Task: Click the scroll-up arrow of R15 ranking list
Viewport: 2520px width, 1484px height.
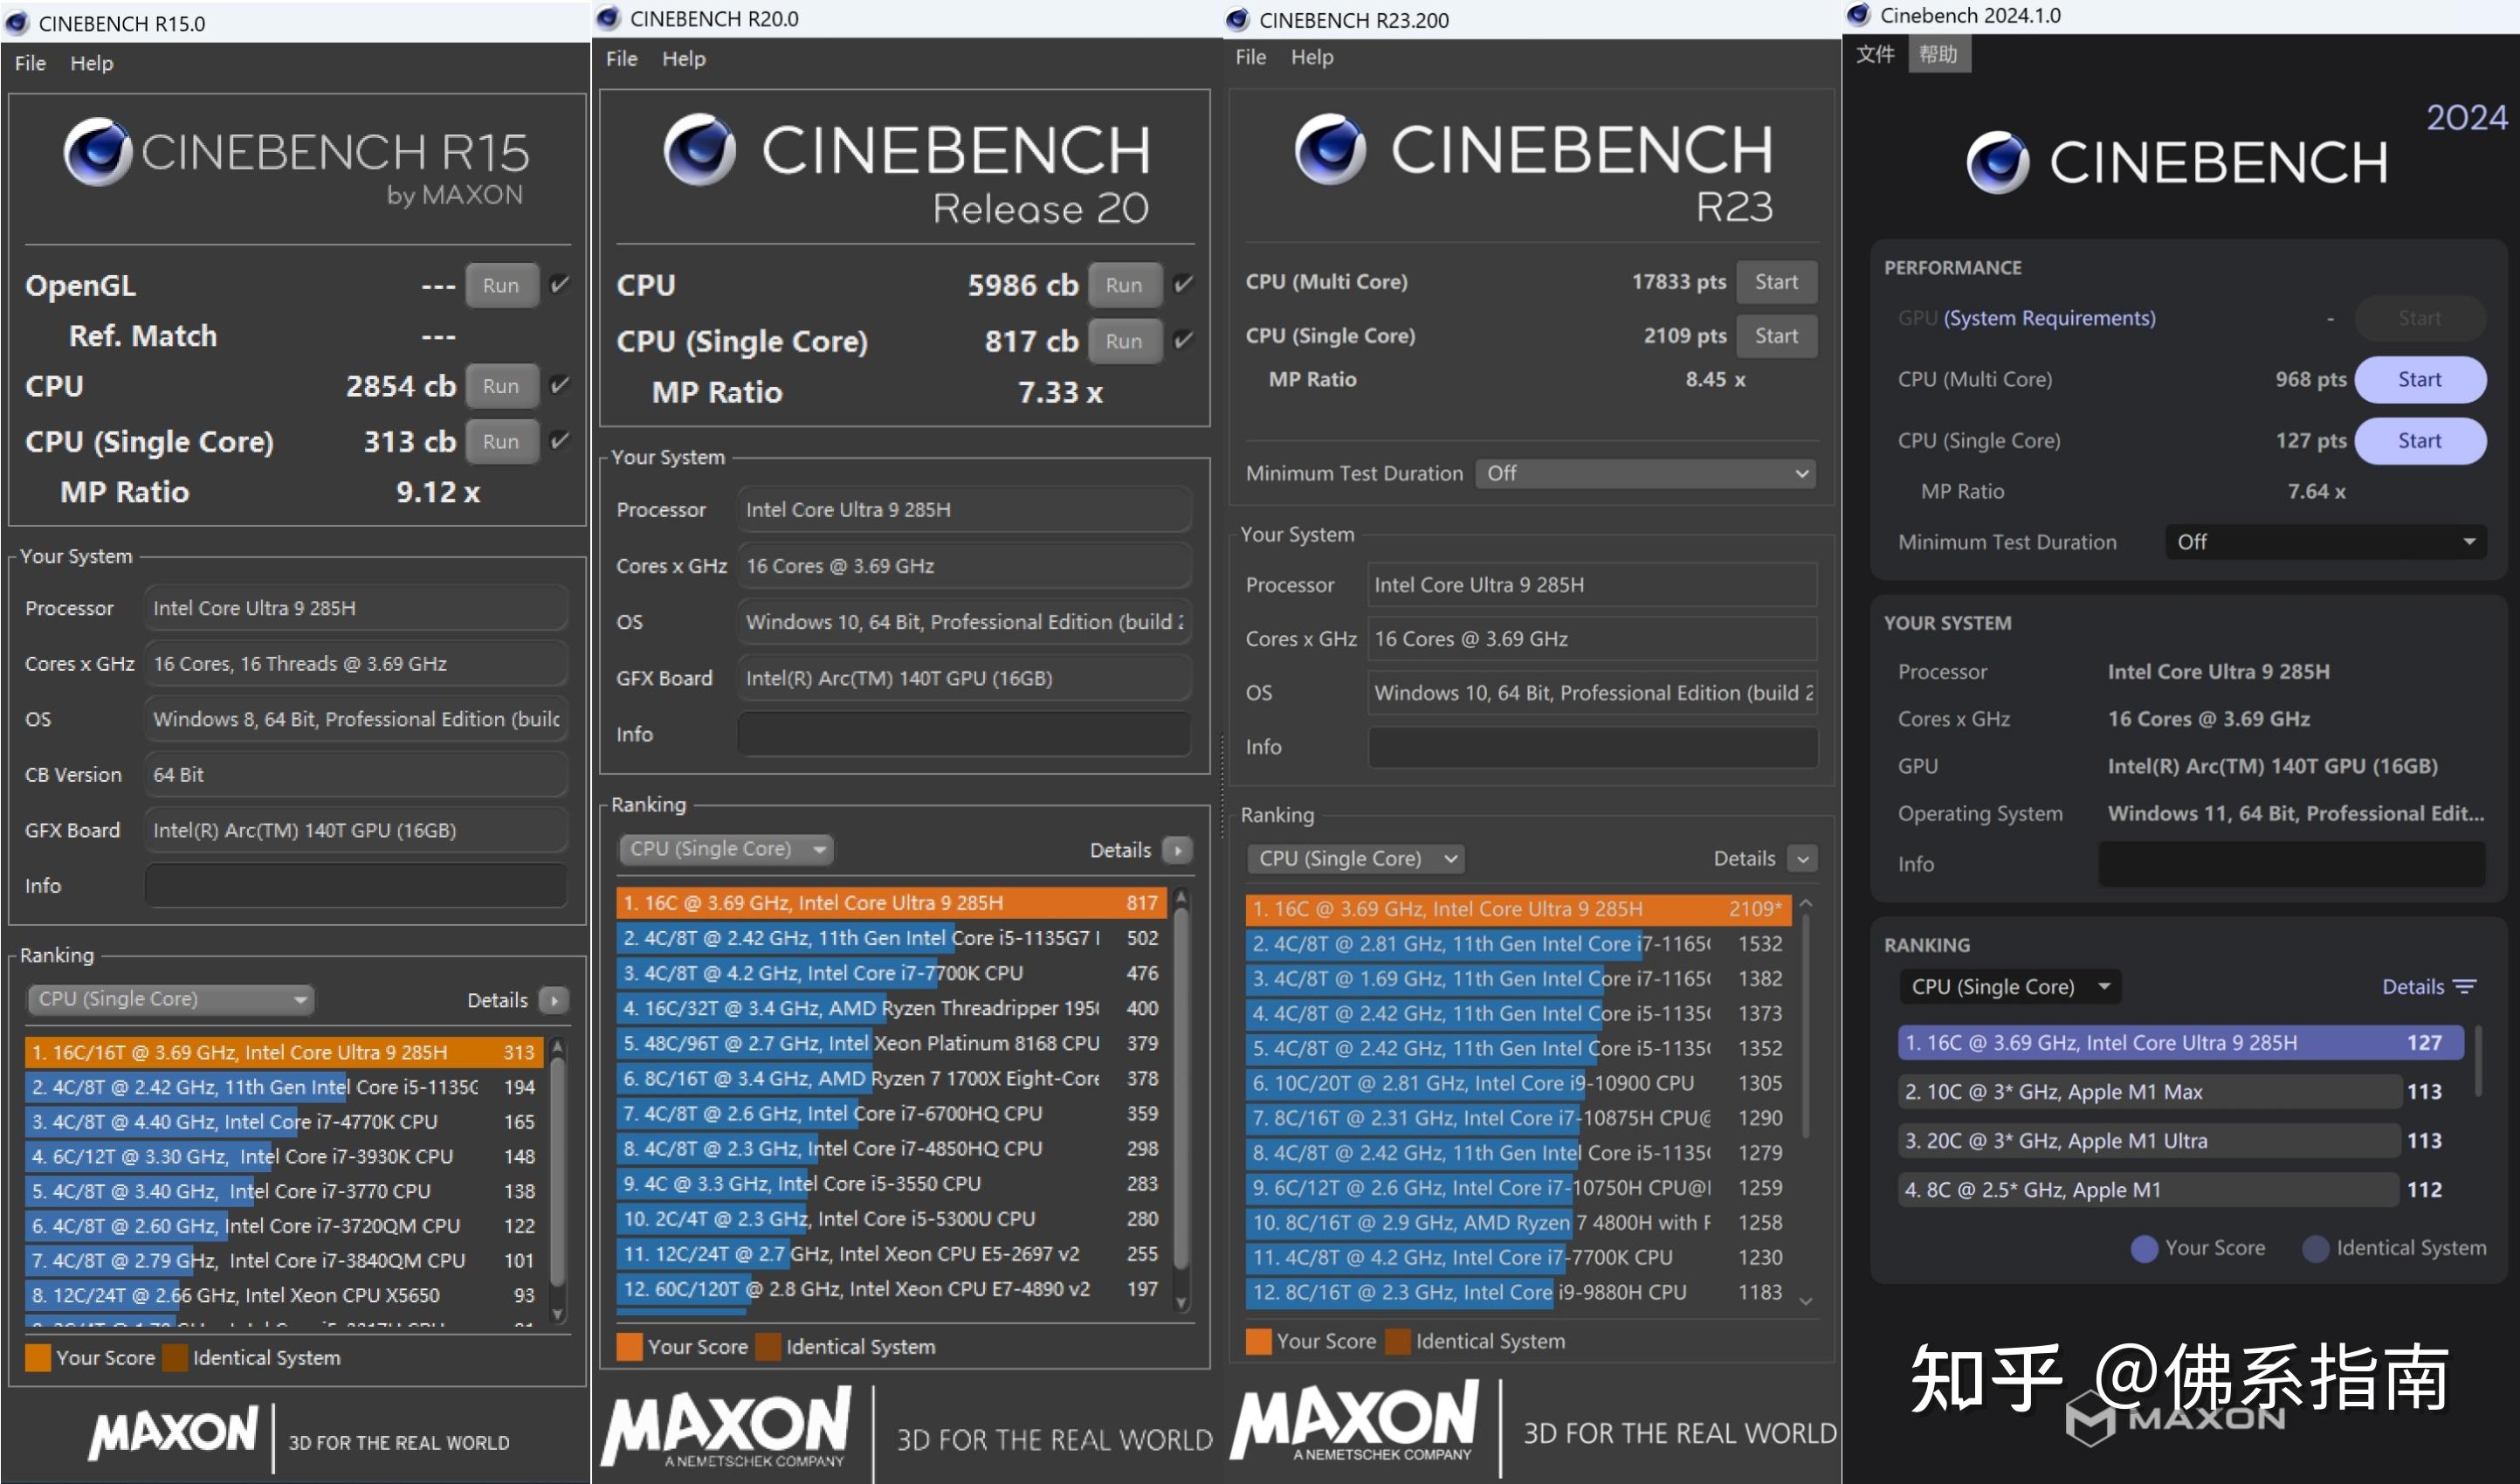Action: point(558,1046)
